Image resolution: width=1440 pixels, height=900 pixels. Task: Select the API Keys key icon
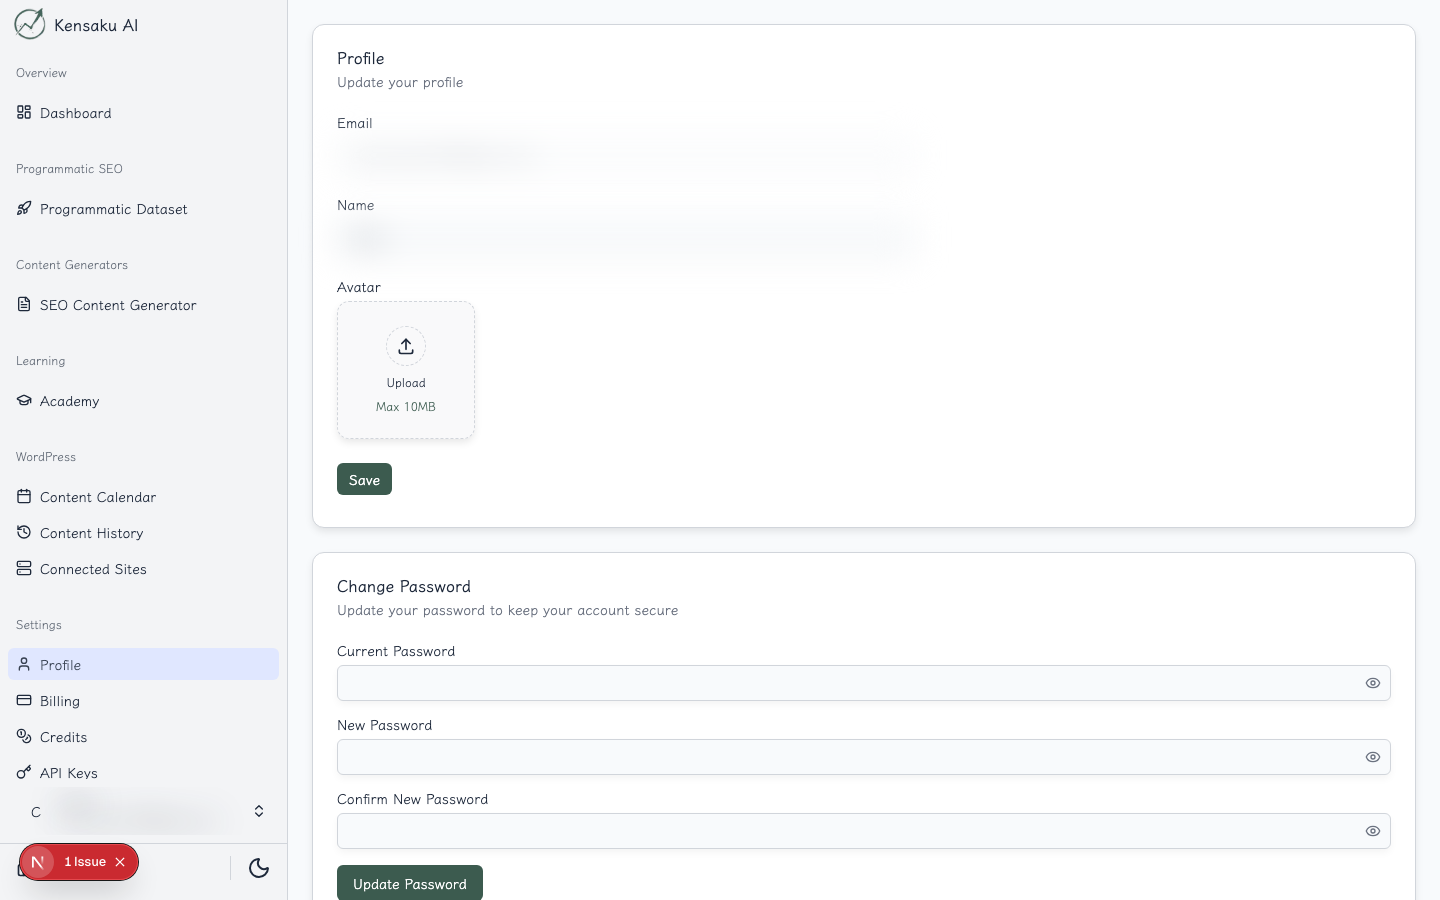point(24,773)
